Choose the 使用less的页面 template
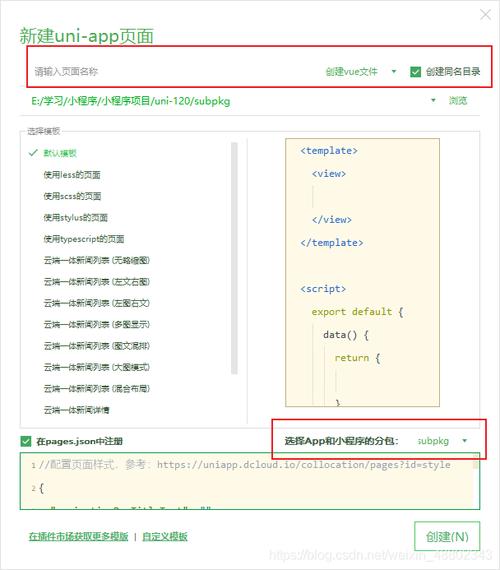The width and height of the screenshot is (500, 570). pyautogui.click(x=72, y=175)
